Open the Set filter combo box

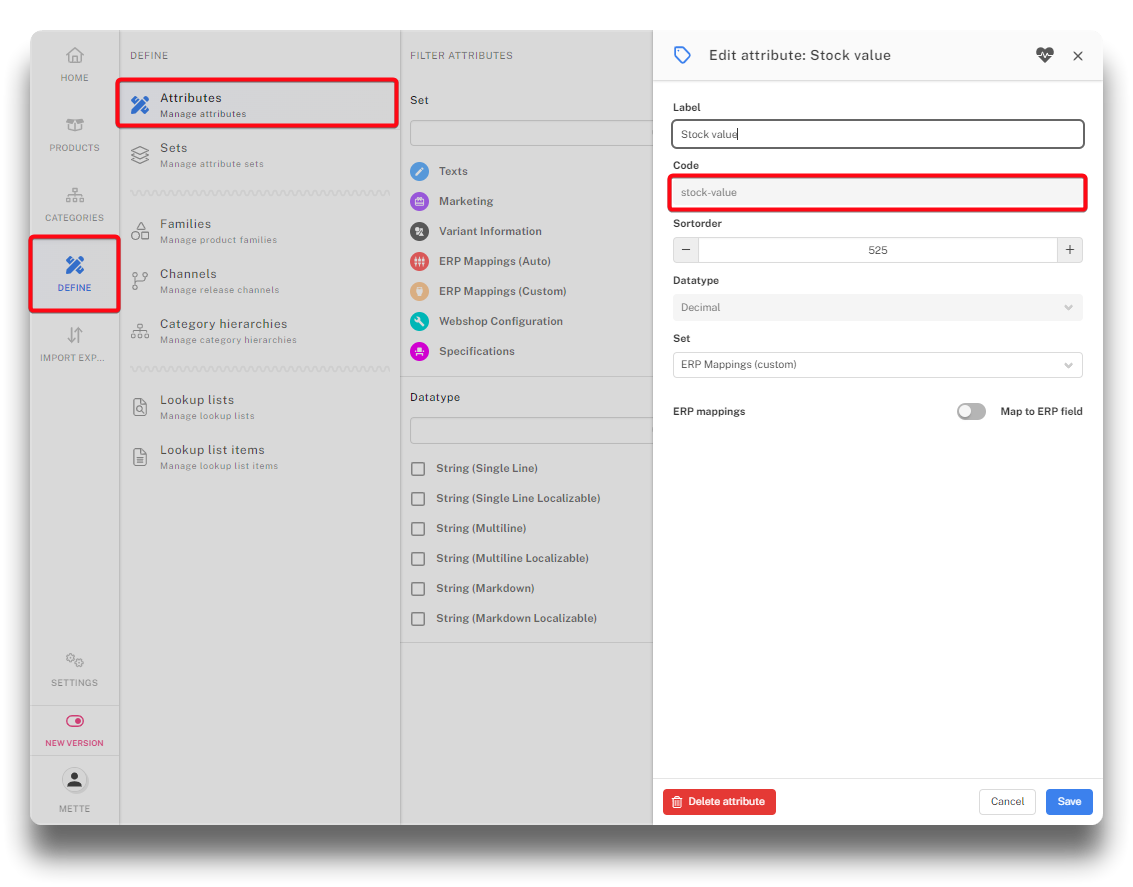point(531,133)
